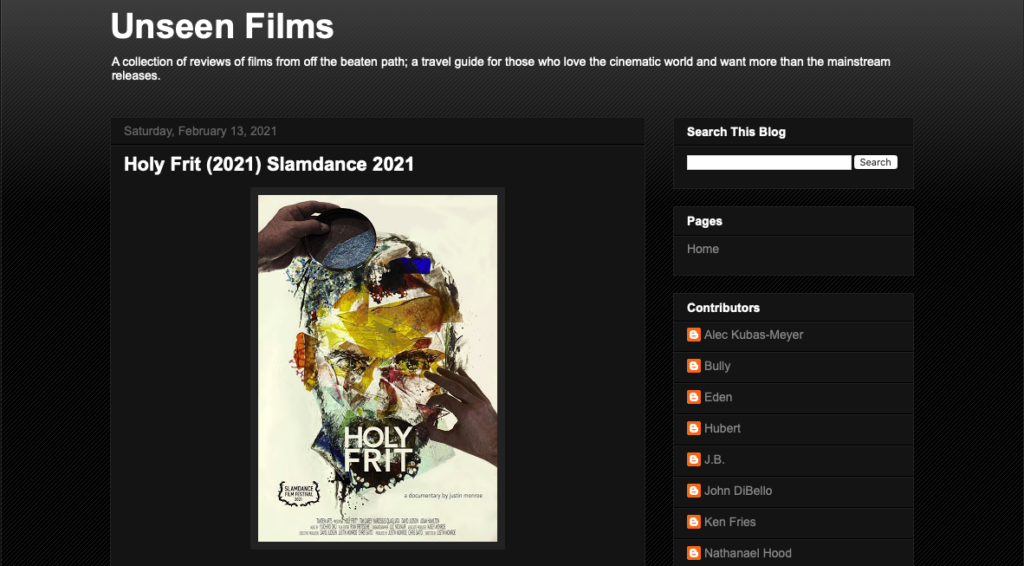The width and height of the screenshot is (1024, 566).
Task: Click Blogger icon beside Hubert
Action: point(694,428)
